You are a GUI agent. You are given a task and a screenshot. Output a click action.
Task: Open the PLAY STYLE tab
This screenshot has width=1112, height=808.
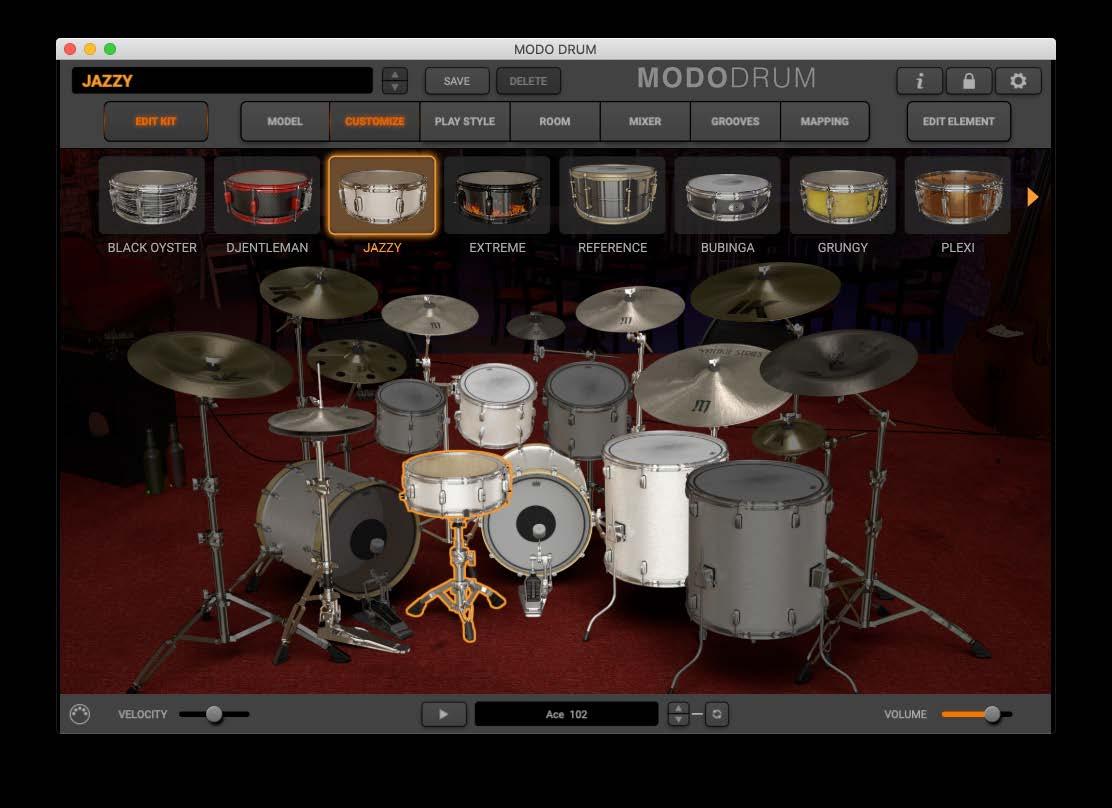point(465,121)
